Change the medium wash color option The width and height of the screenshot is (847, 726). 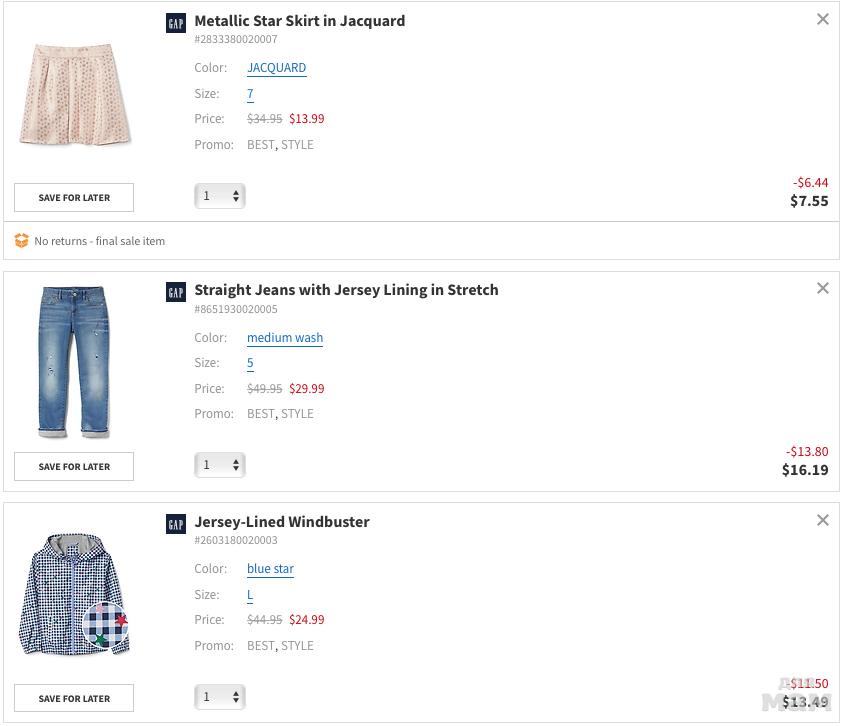click(285, 338)
